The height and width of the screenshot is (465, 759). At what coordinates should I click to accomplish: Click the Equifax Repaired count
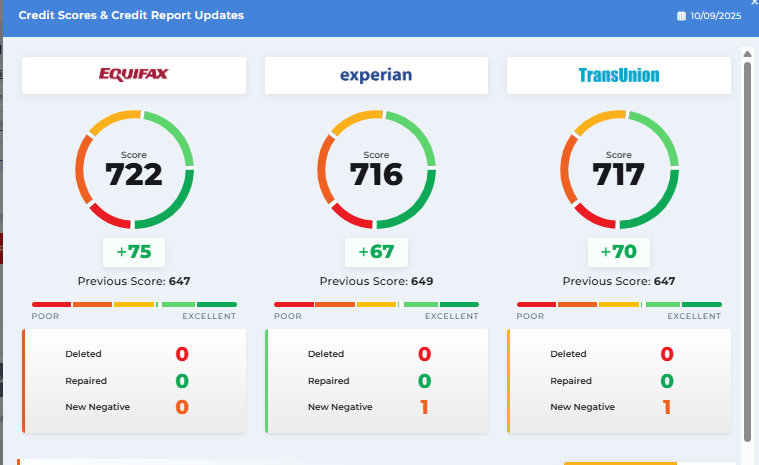[x=182, y=381]
